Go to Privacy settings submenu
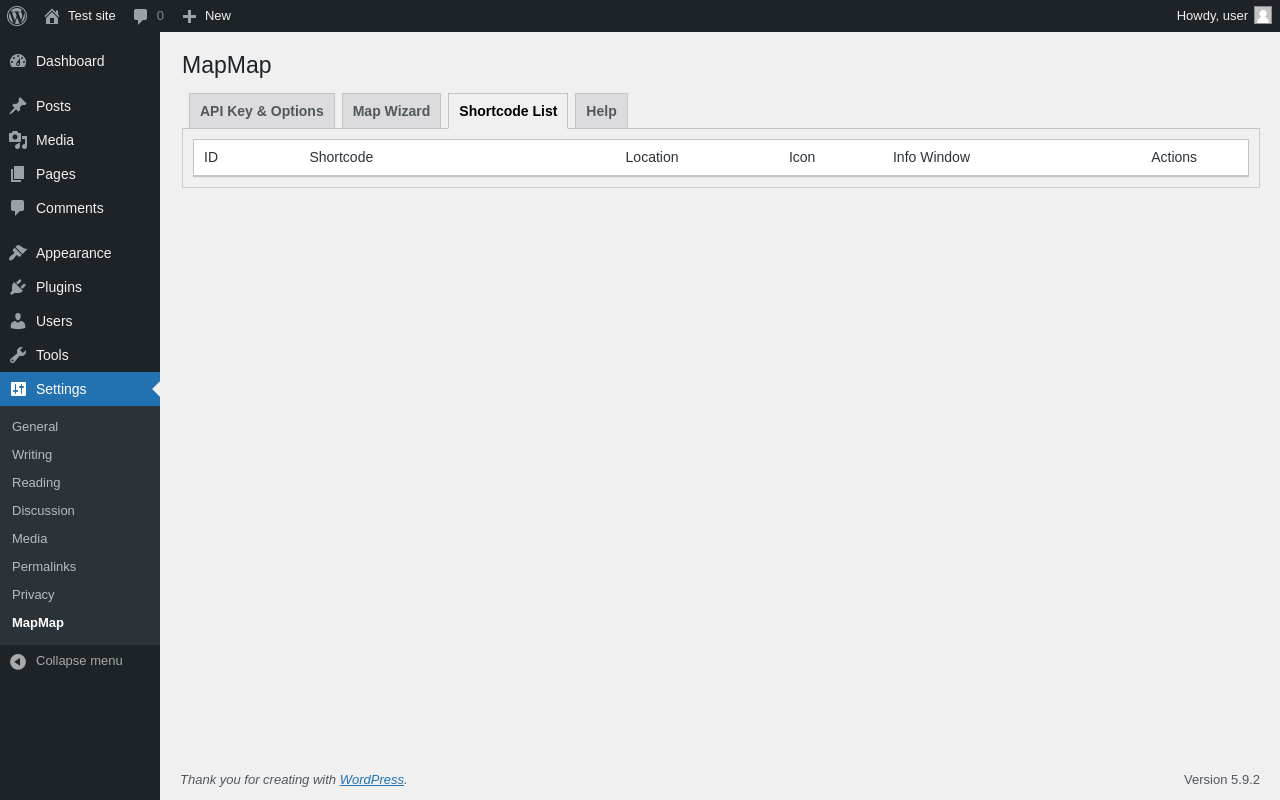This screenshot has height=800, width=1280. pyautogui.click(x=33, y=595)
